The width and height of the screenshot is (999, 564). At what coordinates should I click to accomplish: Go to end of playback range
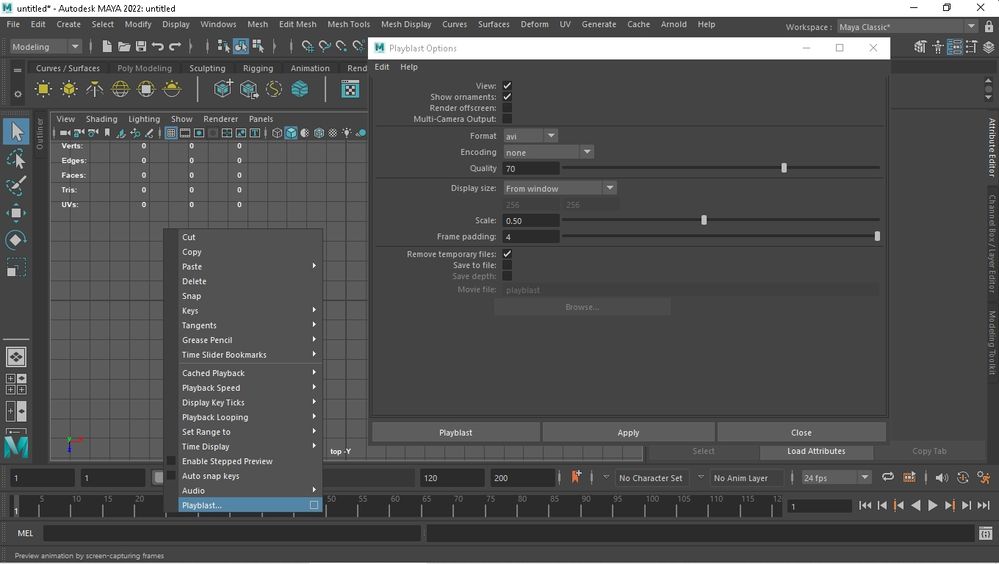pos(984,505)
